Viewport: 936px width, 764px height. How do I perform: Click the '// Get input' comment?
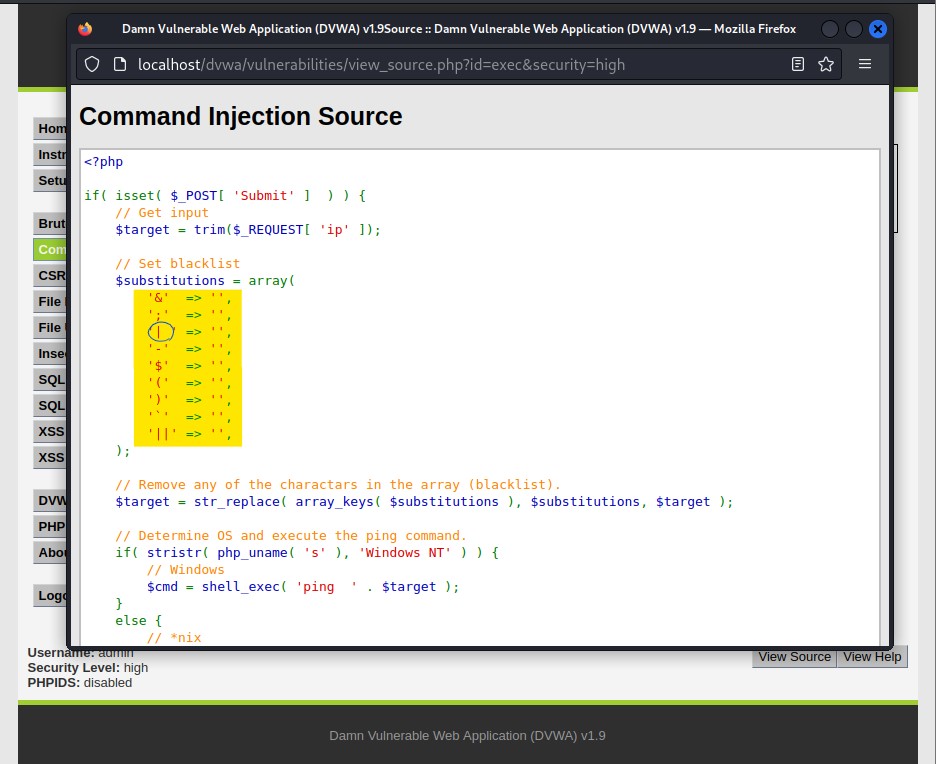click(x=162, y=212)
